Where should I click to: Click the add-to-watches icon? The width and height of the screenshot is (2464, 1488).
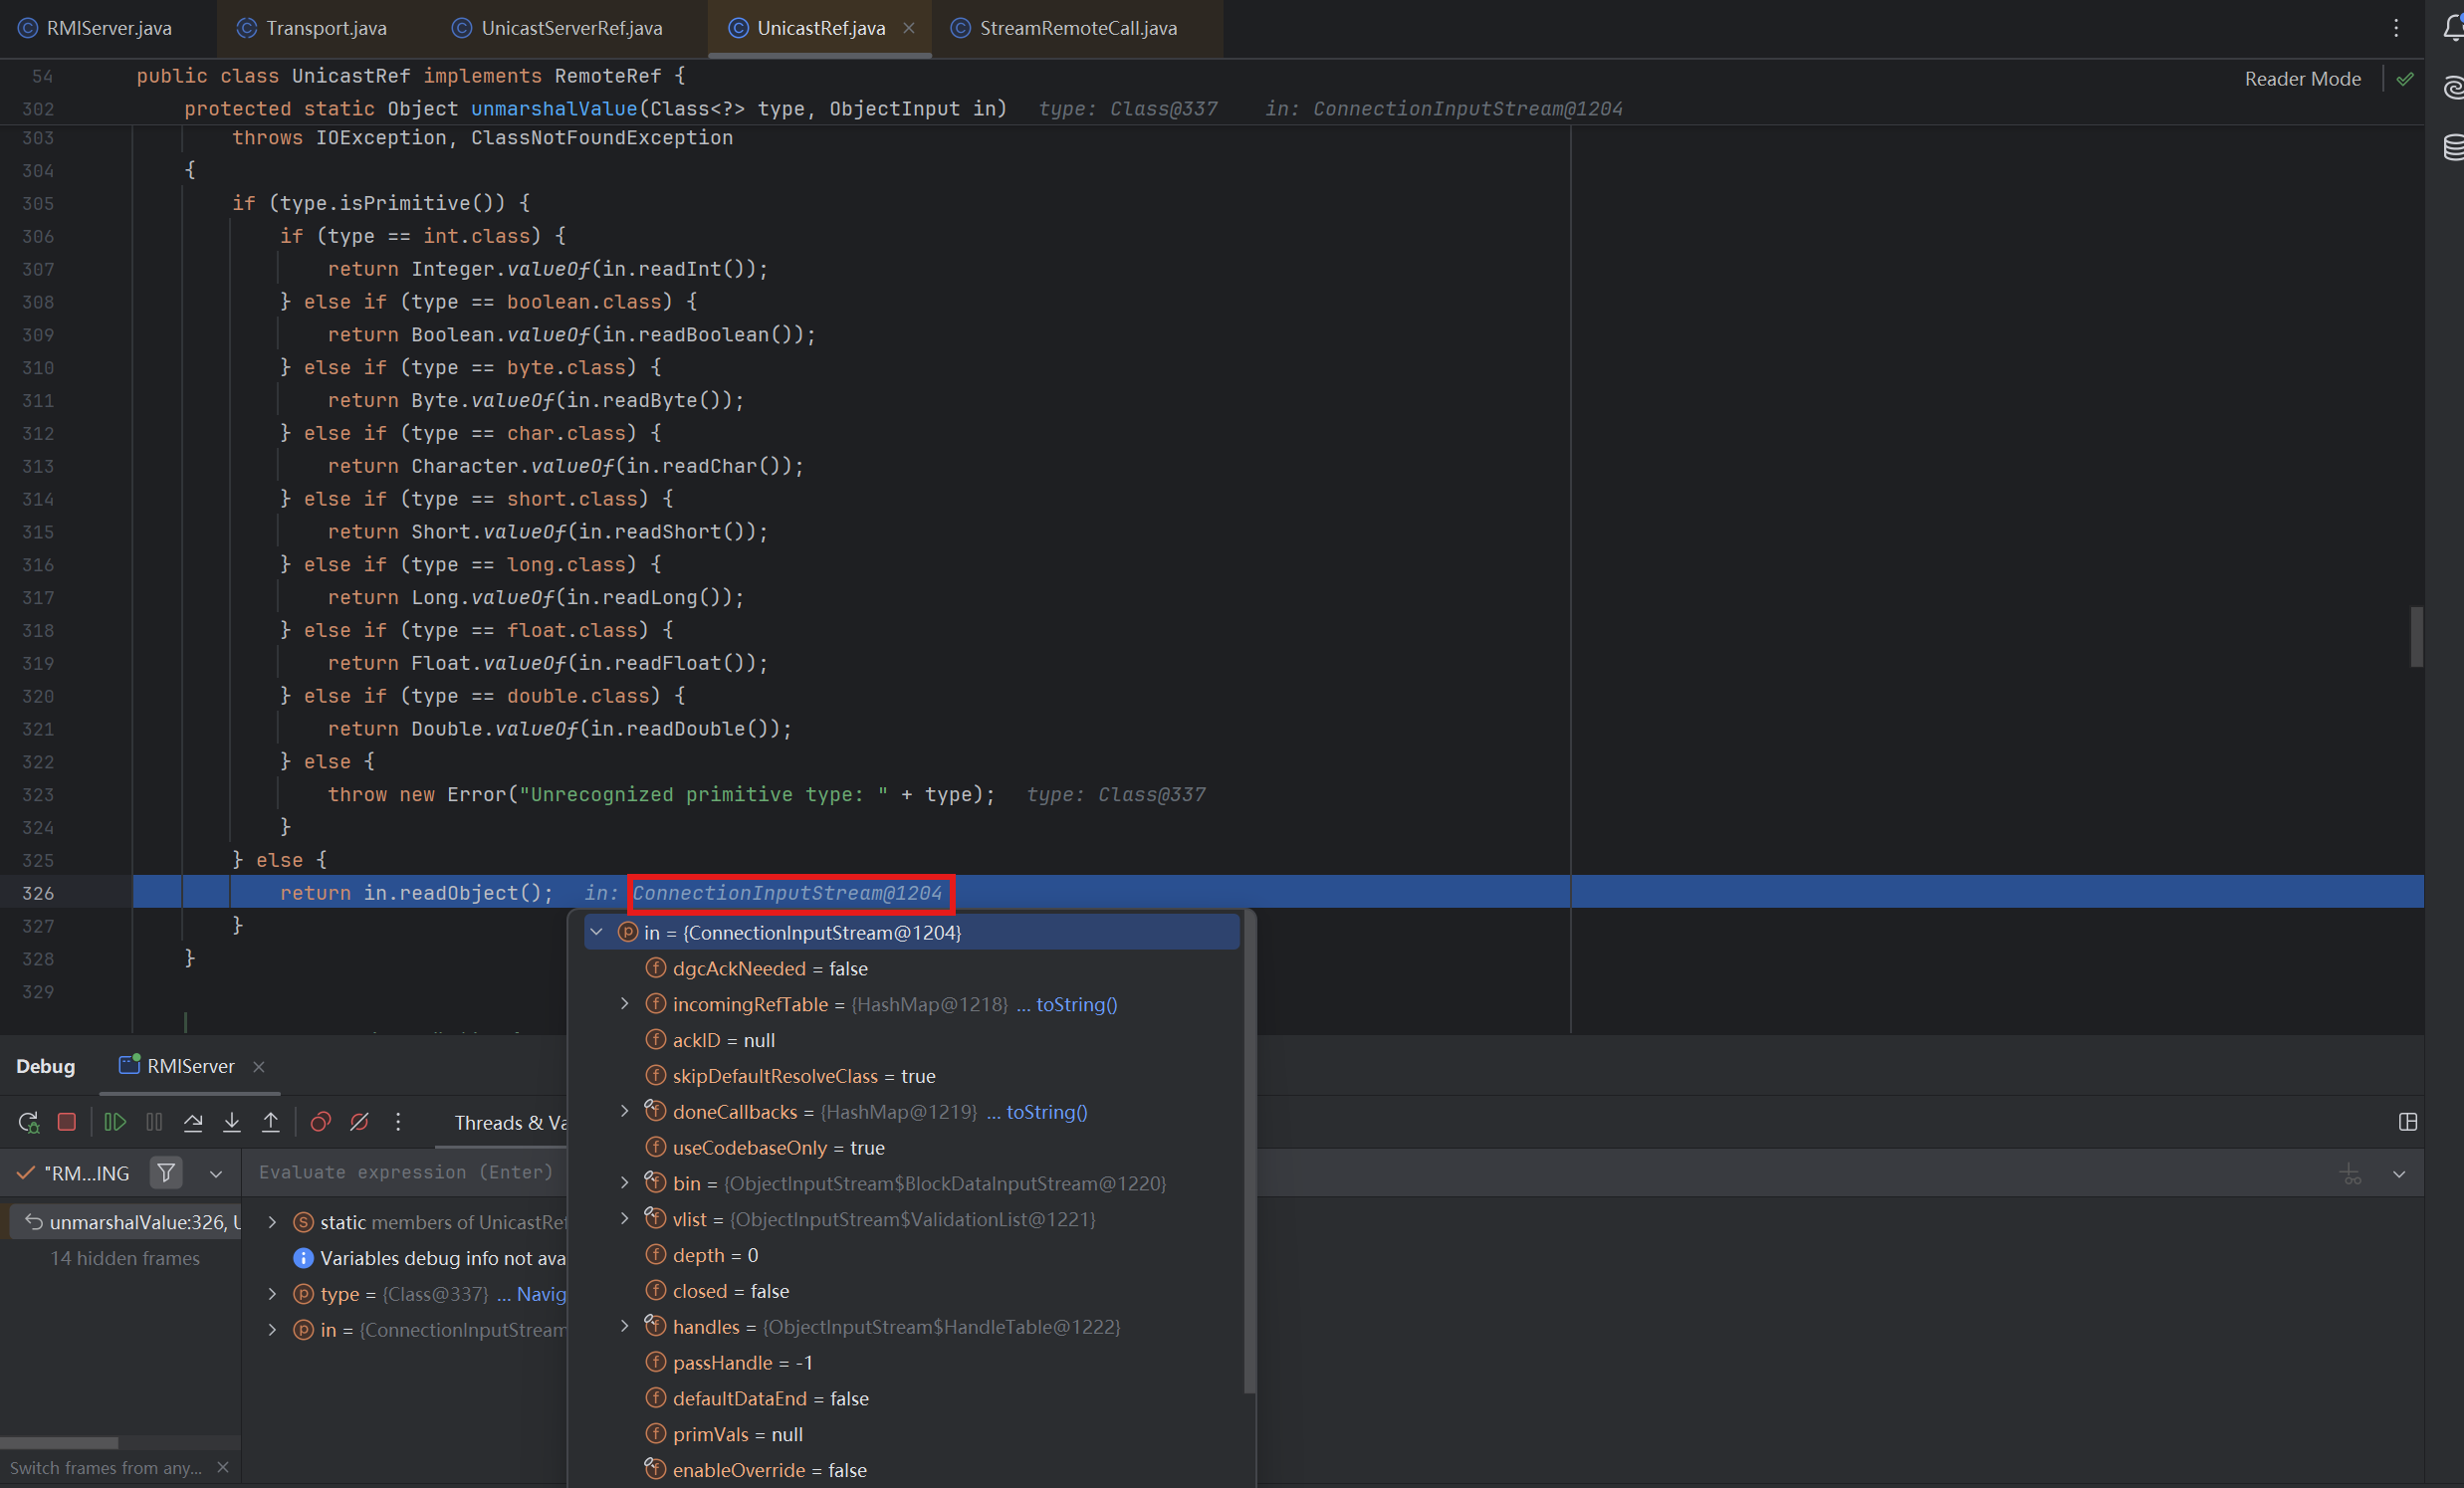2351,1174
